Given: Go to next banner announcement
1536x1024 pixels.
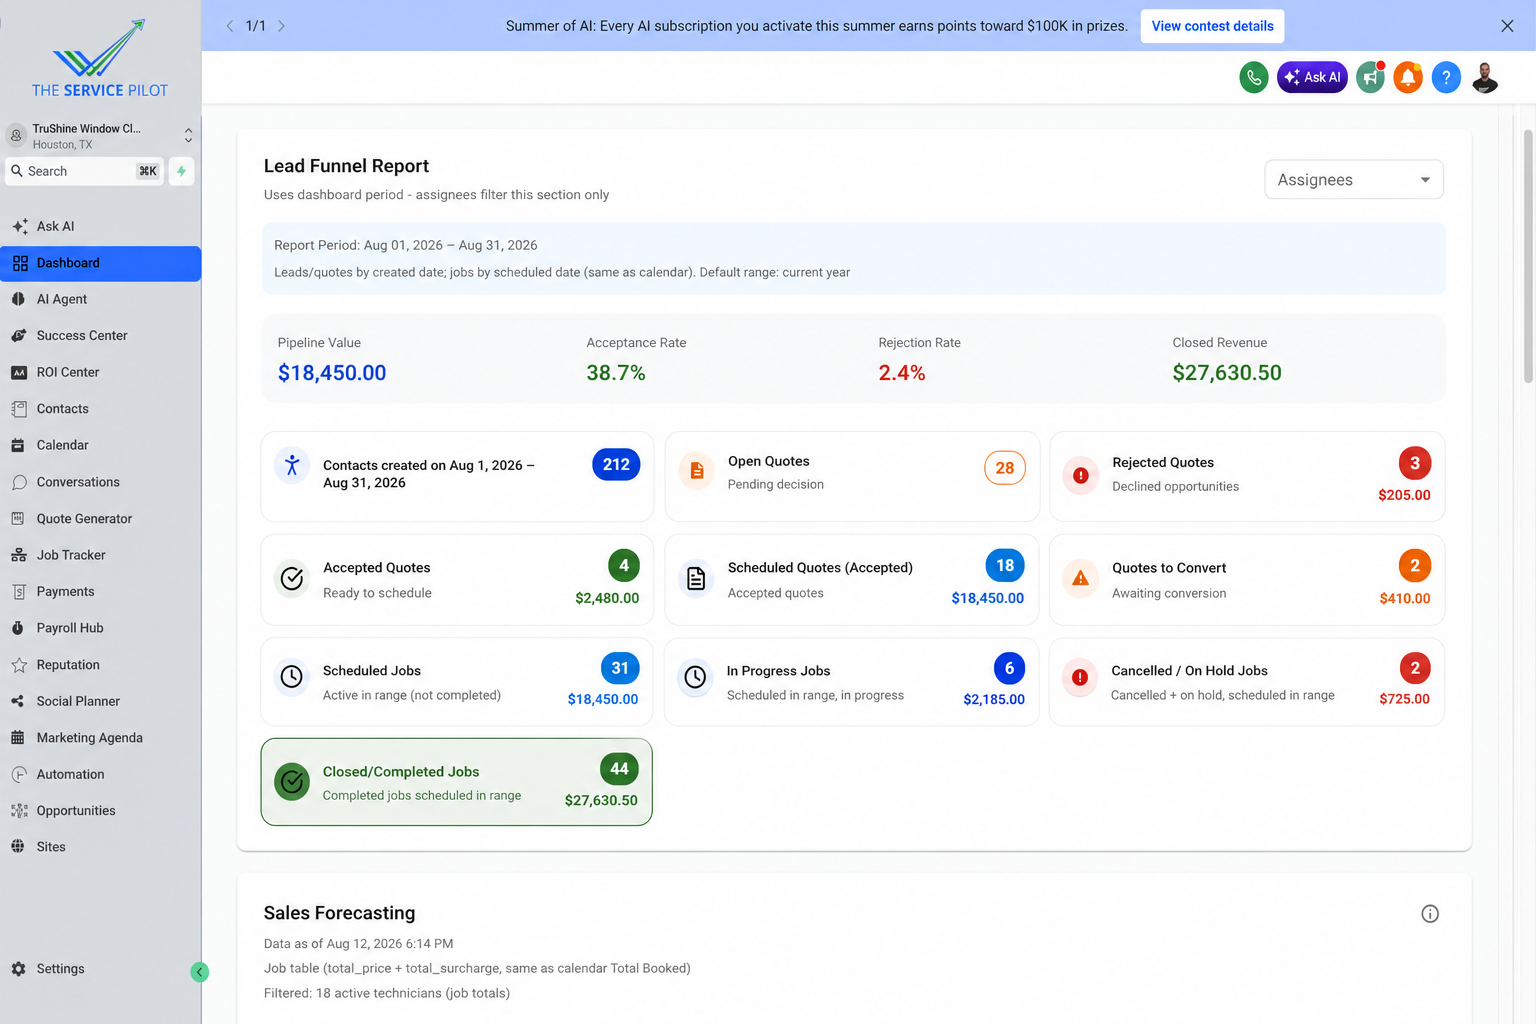Looking at the screenshot, I should click(282, 26).
